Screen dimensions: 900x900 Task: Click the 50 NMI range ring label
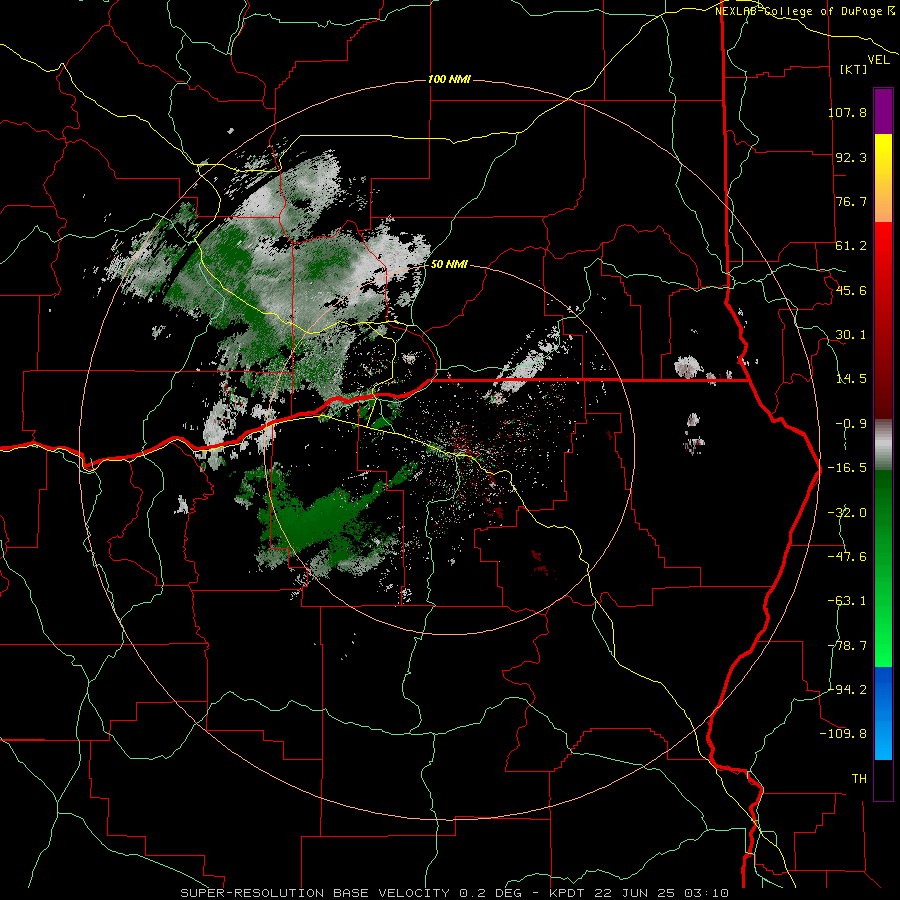tap(449, 264)
